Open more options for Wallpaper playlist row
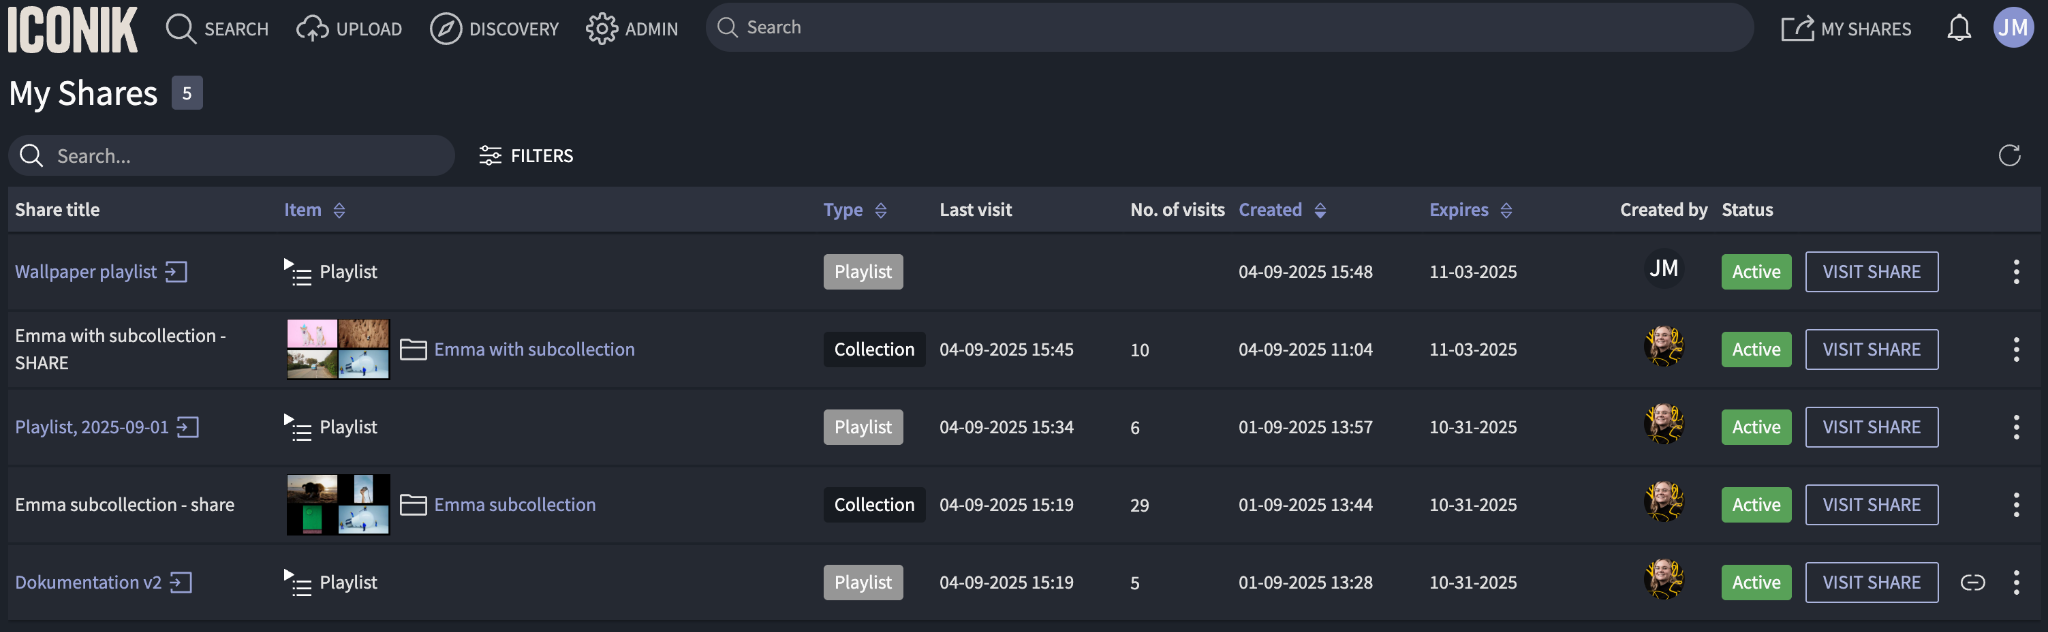This screenshot has width=2048, height=632. 2016,272
